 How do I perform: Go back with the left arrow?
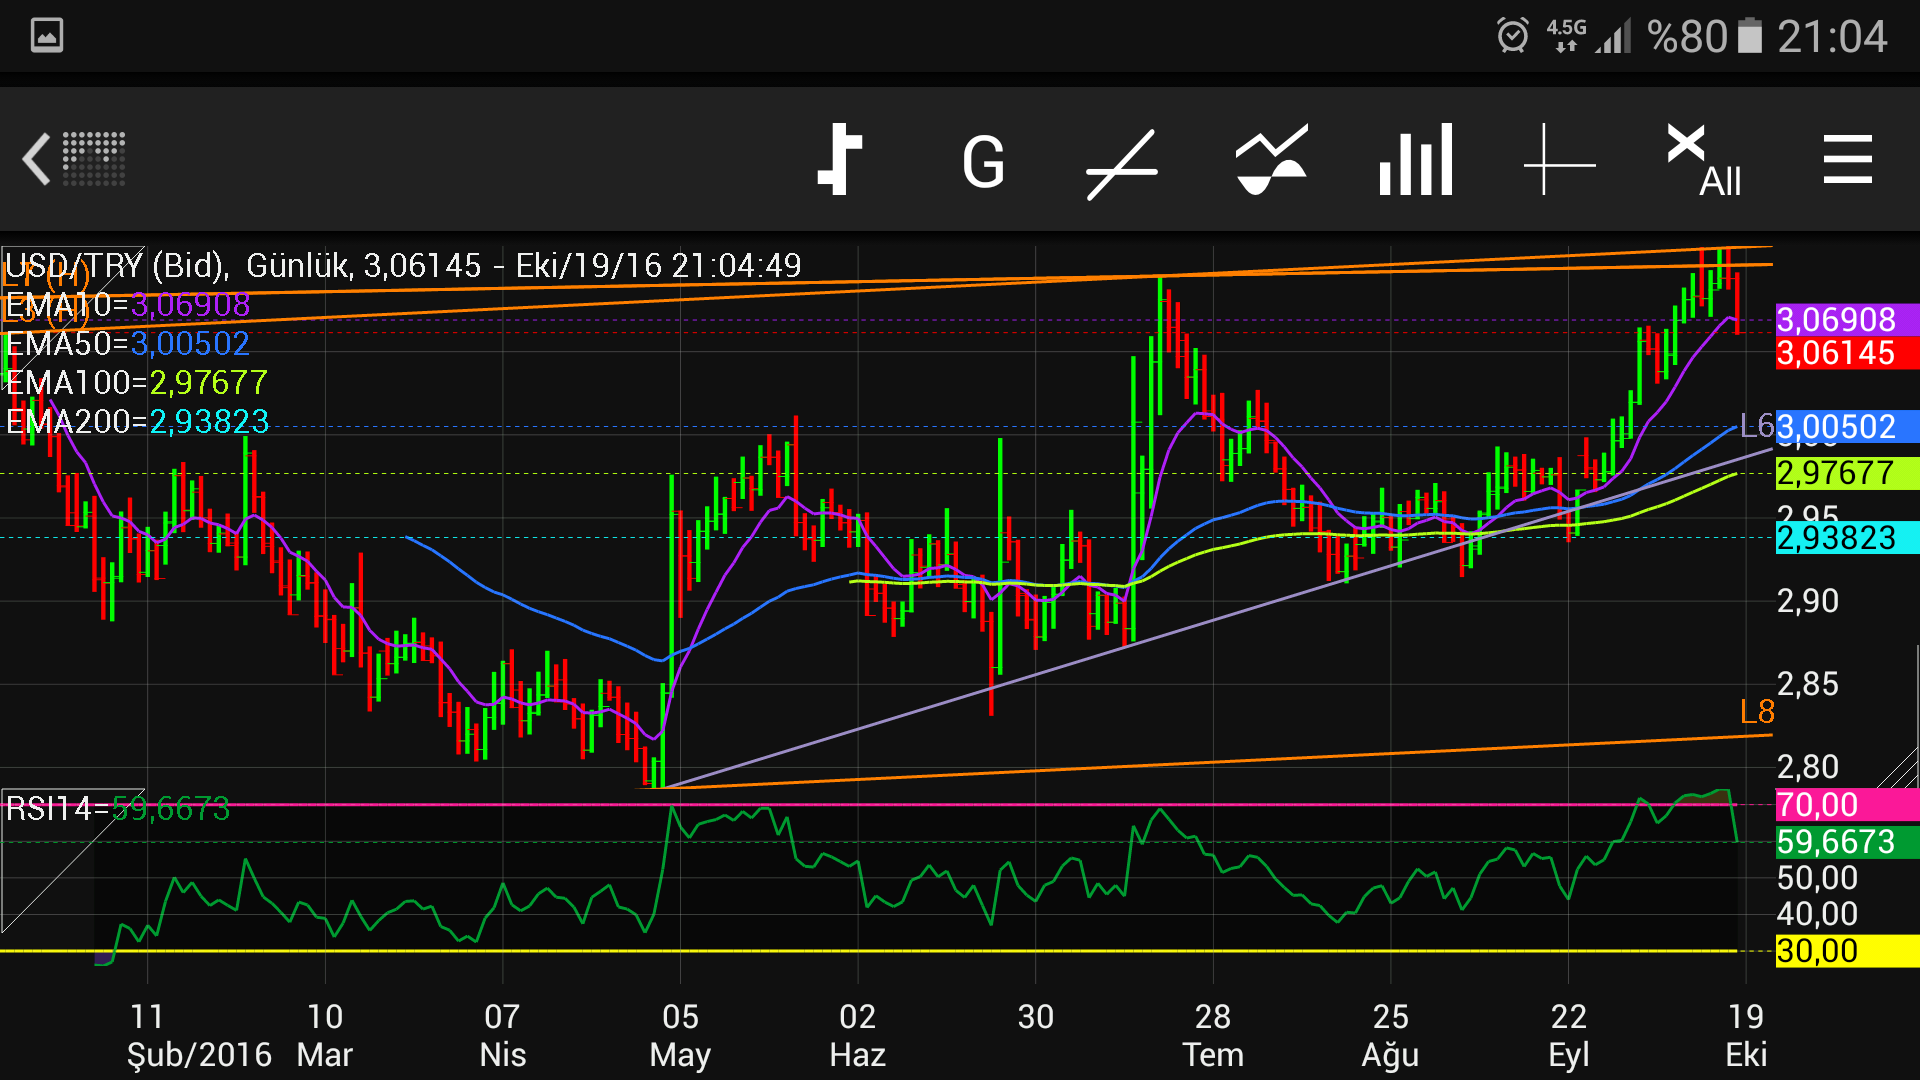[36, 160]
